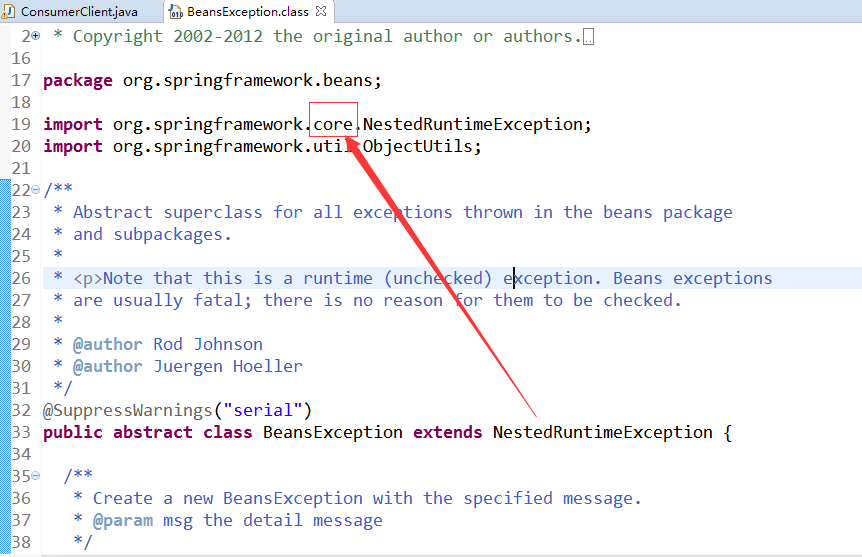This screenshot has width=862, height=557.
Task: Close the BeansException.class tab
Action: 321,11
